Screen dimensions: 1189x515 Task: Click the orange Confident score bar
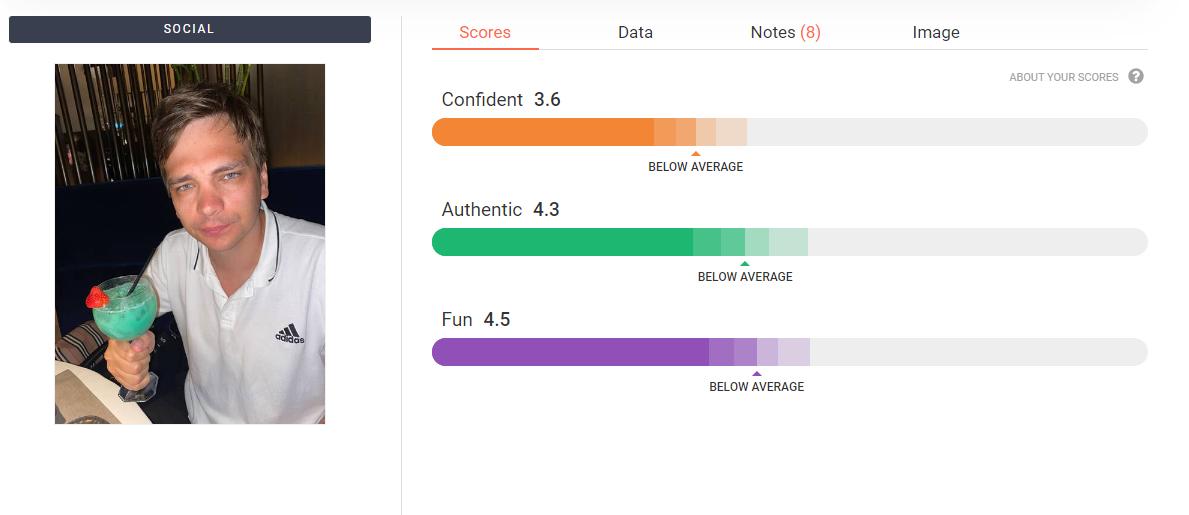[x=789, y=132]
